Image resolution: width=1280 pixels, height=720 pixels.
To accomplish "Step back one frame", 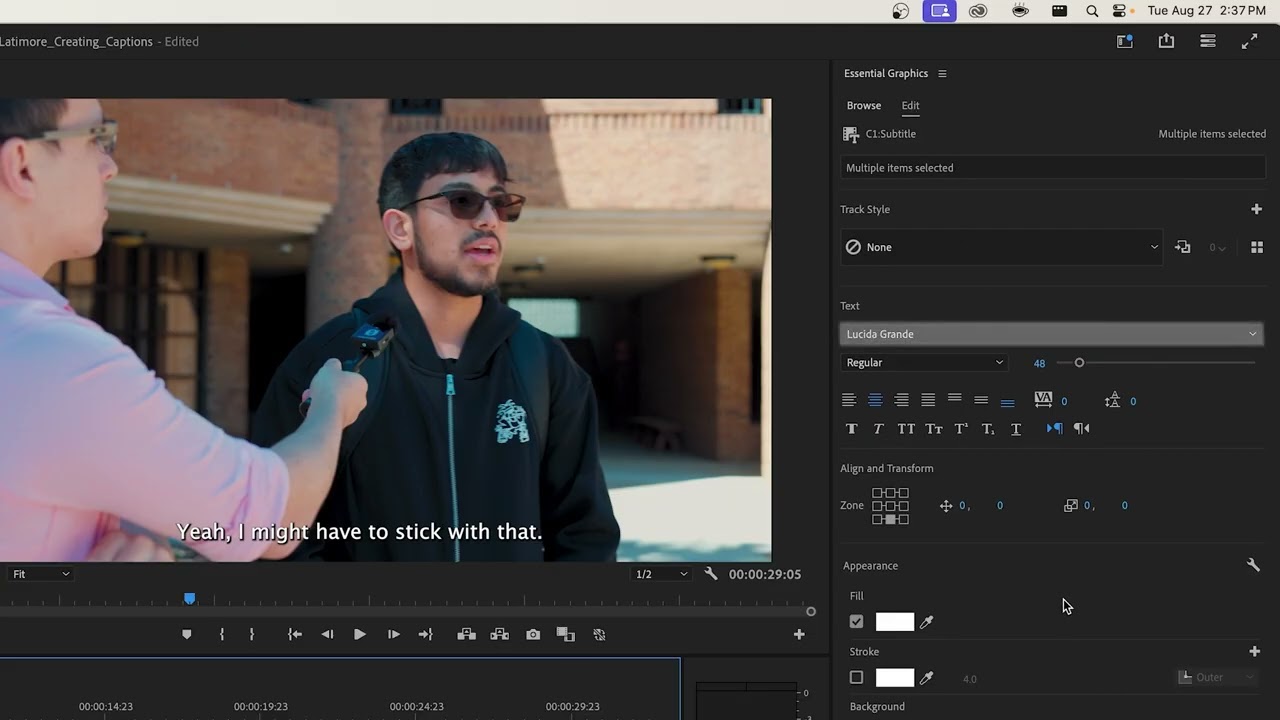I will click(x=327, y=634).
